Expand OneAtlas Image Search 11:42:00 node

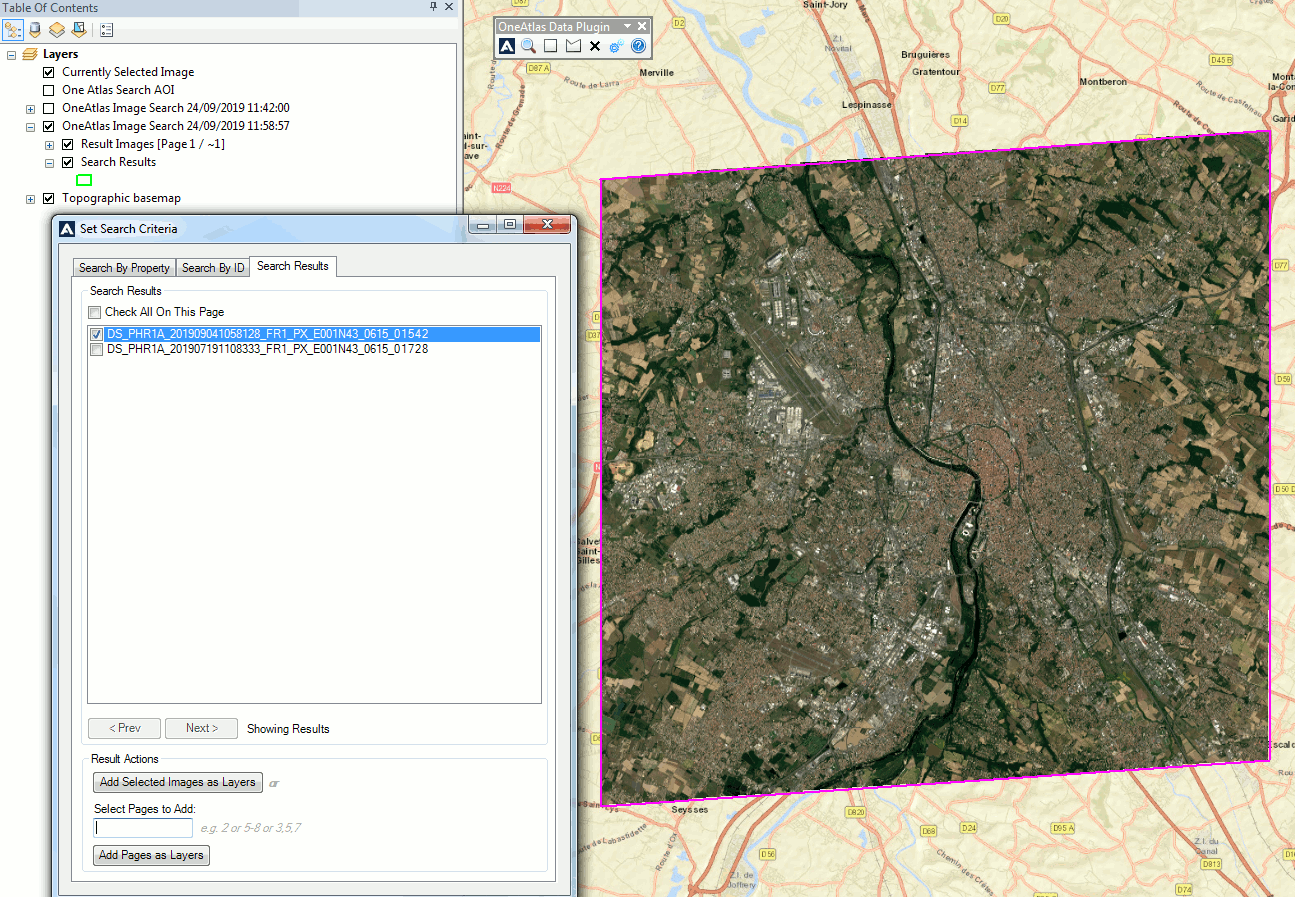click(30, 107)
